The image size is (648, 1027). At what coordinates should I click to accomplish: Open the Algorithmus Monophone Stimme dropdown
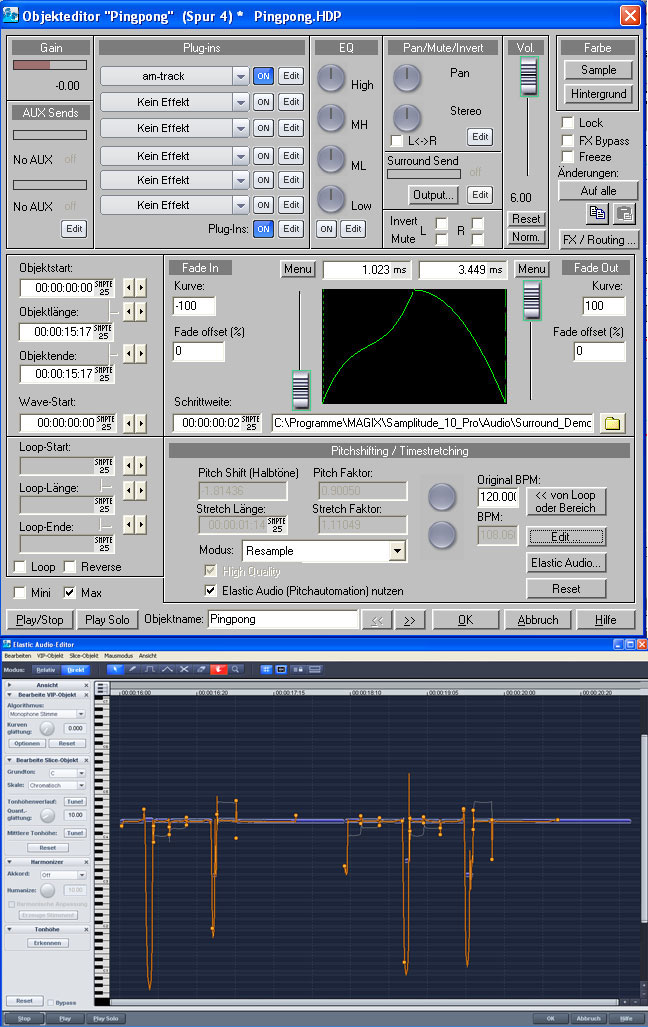click(x=81, y=714)
